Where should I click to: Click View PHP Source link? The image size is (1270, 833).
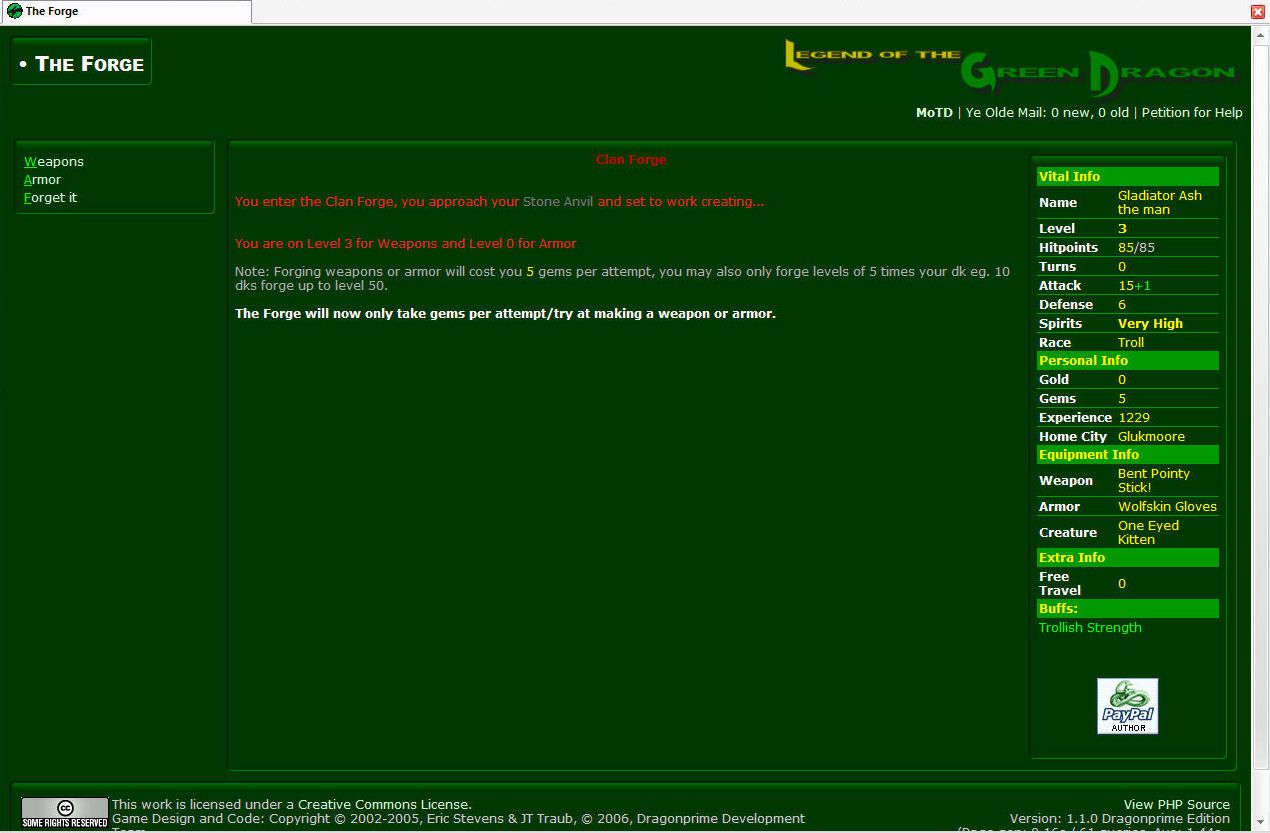click(x=1176, y=804)
